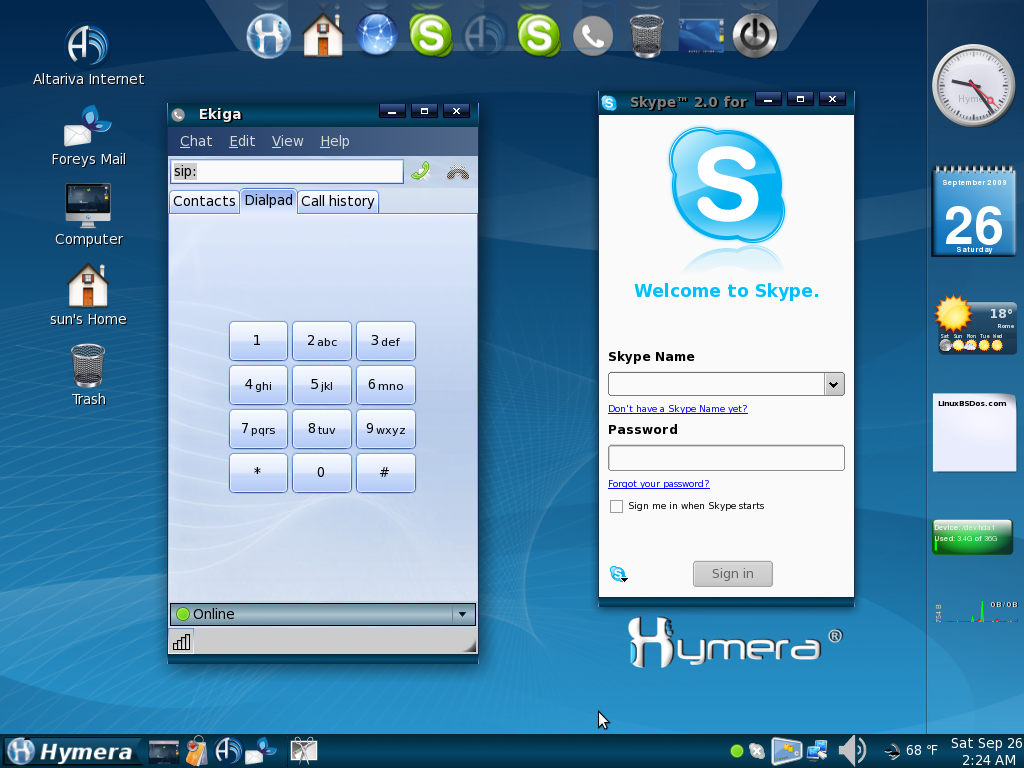Click the scissors clipboard icon in the taskbar

coord(304,752)
